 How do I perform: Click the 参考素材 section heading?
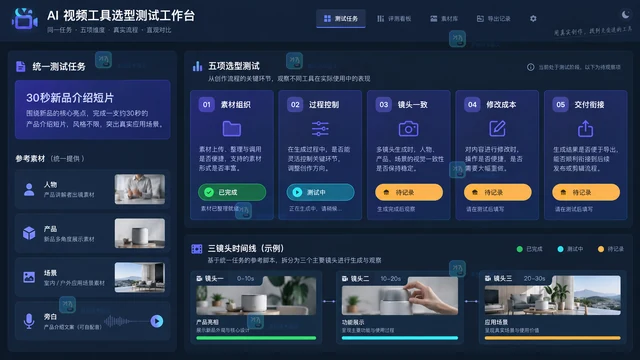pyautogui.click(x=30, y=158)
